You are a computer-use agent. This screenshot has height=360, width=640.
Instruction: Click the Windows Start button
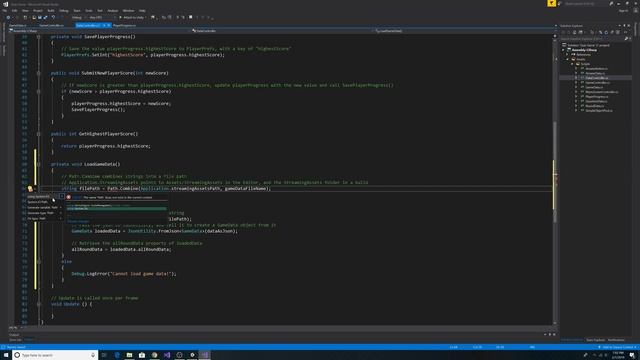click(x=6, y=355)
